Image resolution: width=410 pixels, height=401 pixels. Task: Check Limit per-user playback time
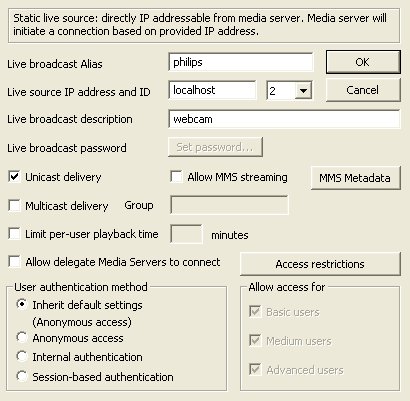tap(14, 234)
